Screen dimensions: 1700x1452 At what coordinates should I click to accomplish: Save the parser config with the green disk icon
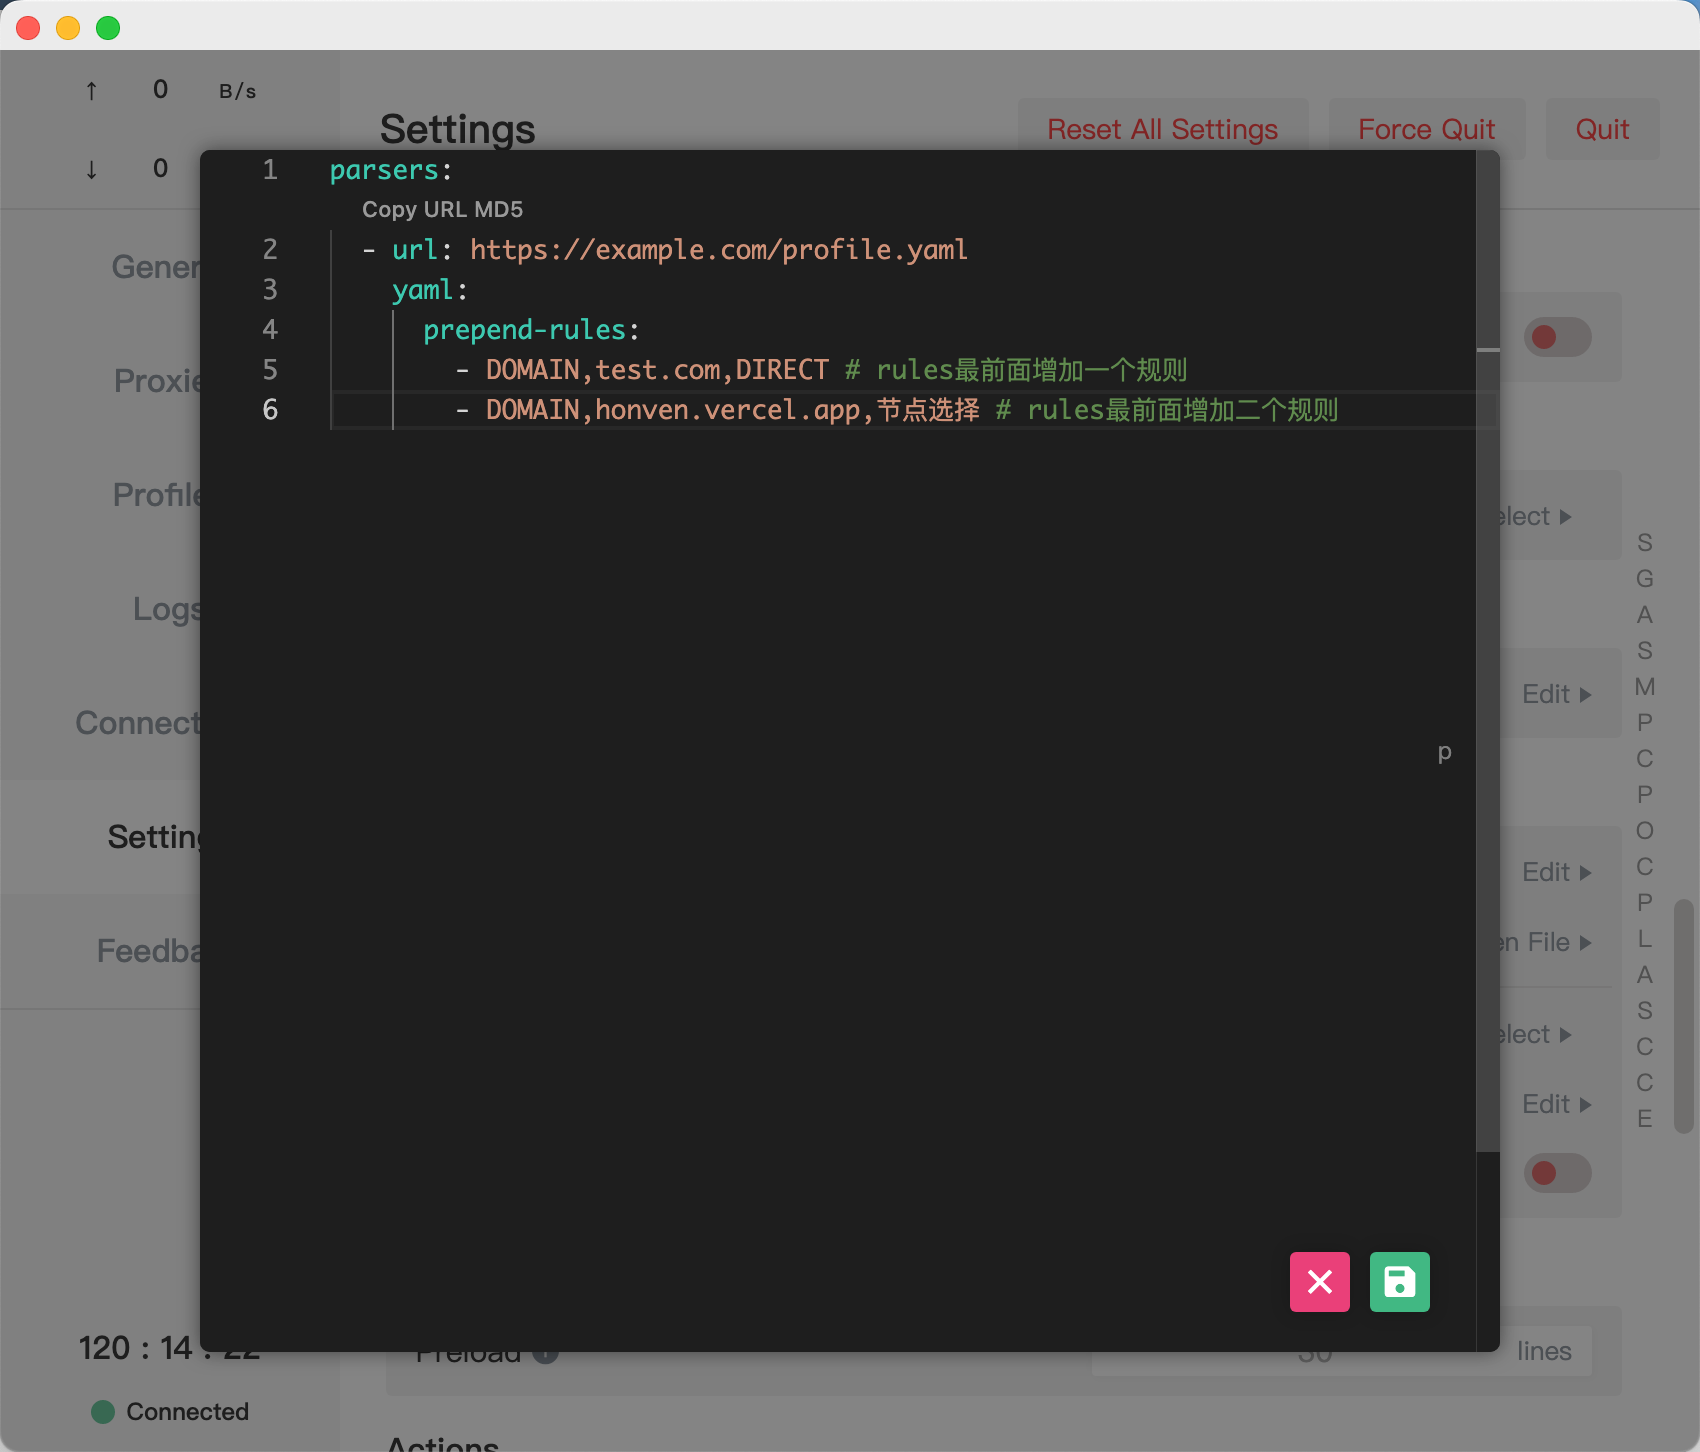click(x=1399, y=1281)
